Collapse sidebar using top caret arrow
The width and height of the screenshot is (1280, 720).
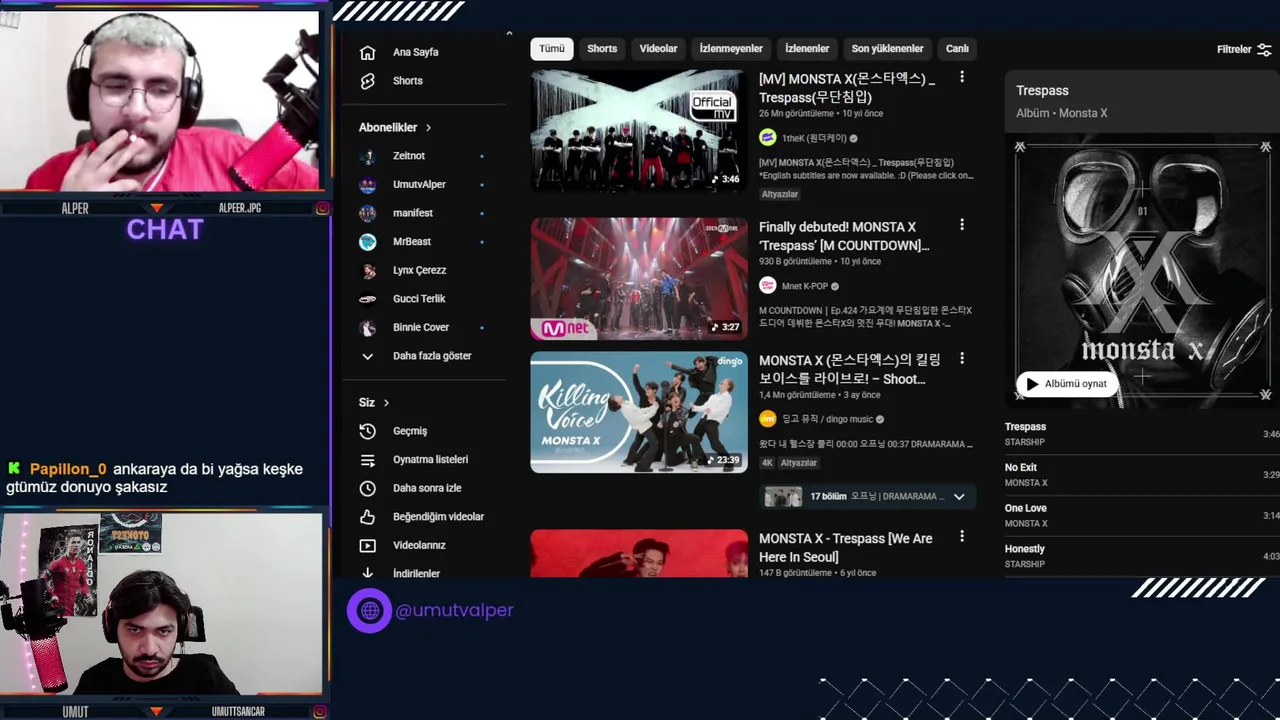tap(509, 34)
